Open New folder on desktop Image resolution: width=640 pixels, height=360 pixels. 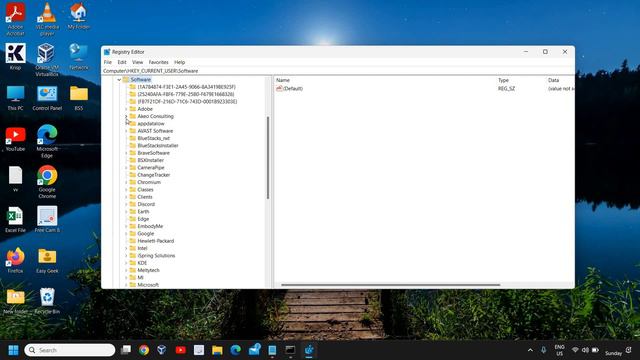[x=16, y=301]
